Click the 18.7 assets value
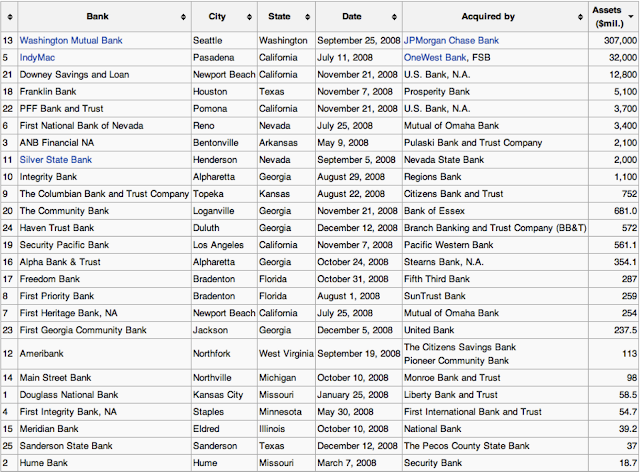Screen dimensions: 640x472 [x=628, y=463]
